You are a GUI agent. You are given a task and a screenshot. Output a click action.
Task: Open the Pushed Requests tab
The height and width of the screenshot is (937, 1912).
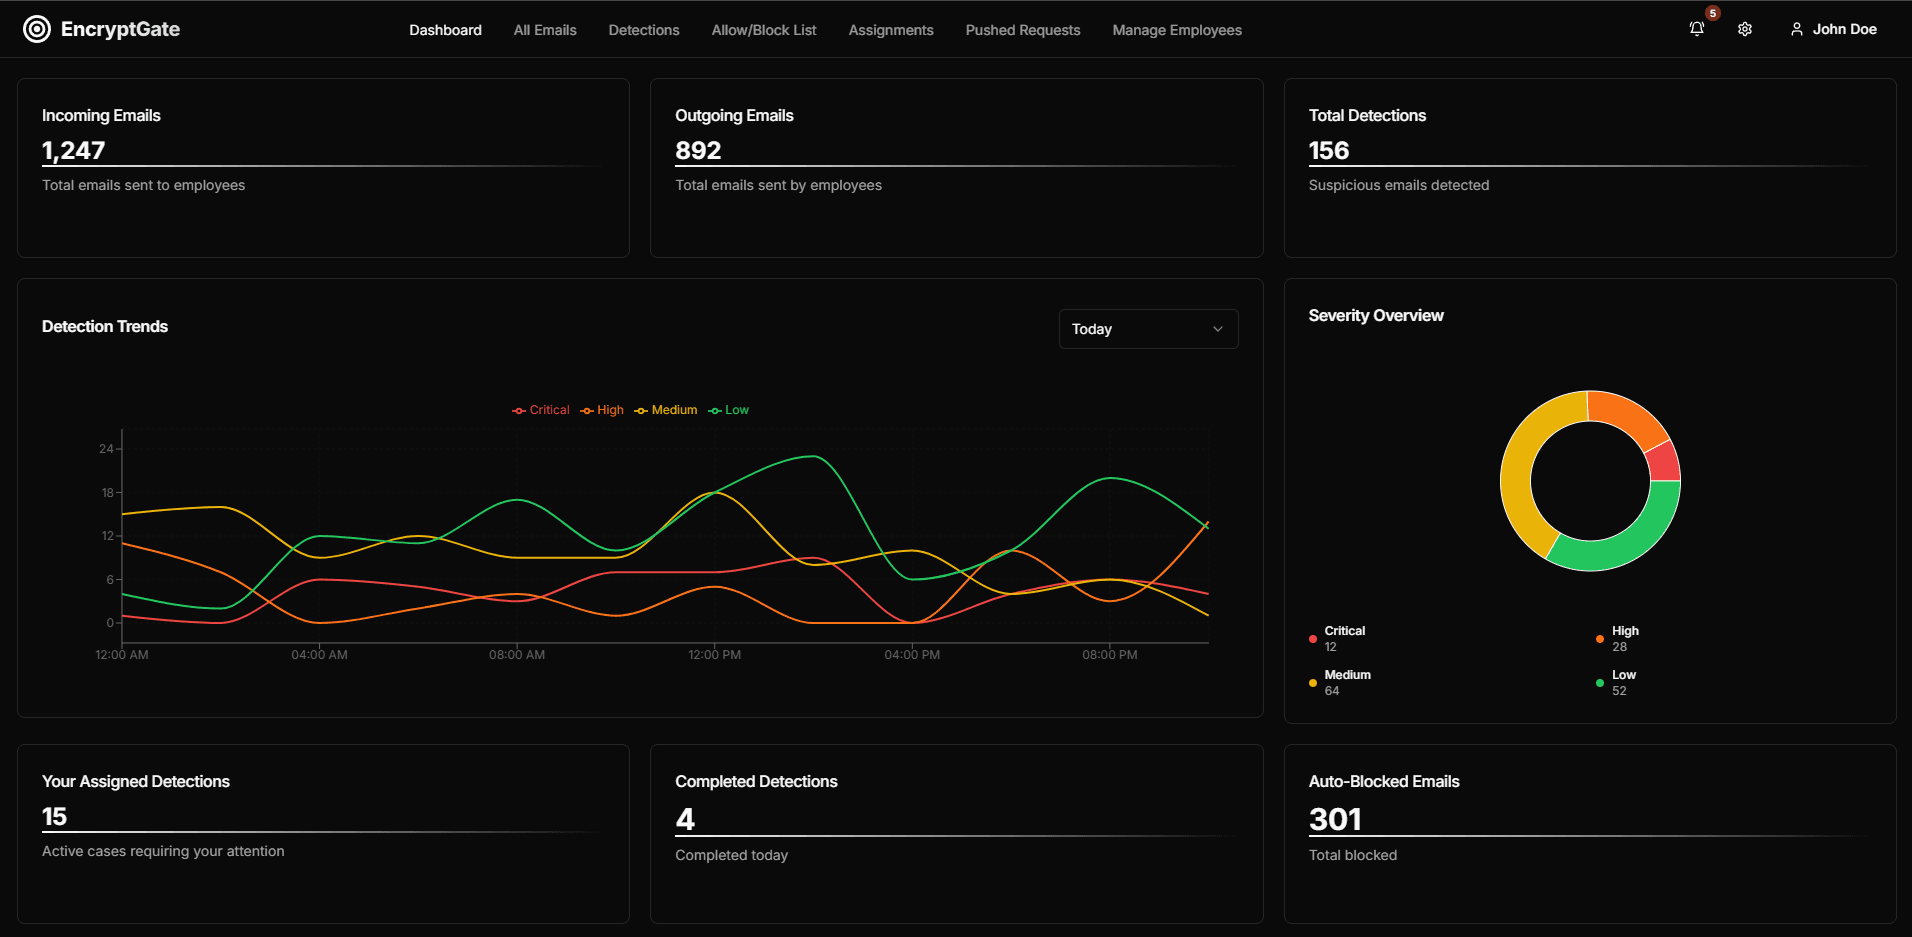(x=1023, y=30)
